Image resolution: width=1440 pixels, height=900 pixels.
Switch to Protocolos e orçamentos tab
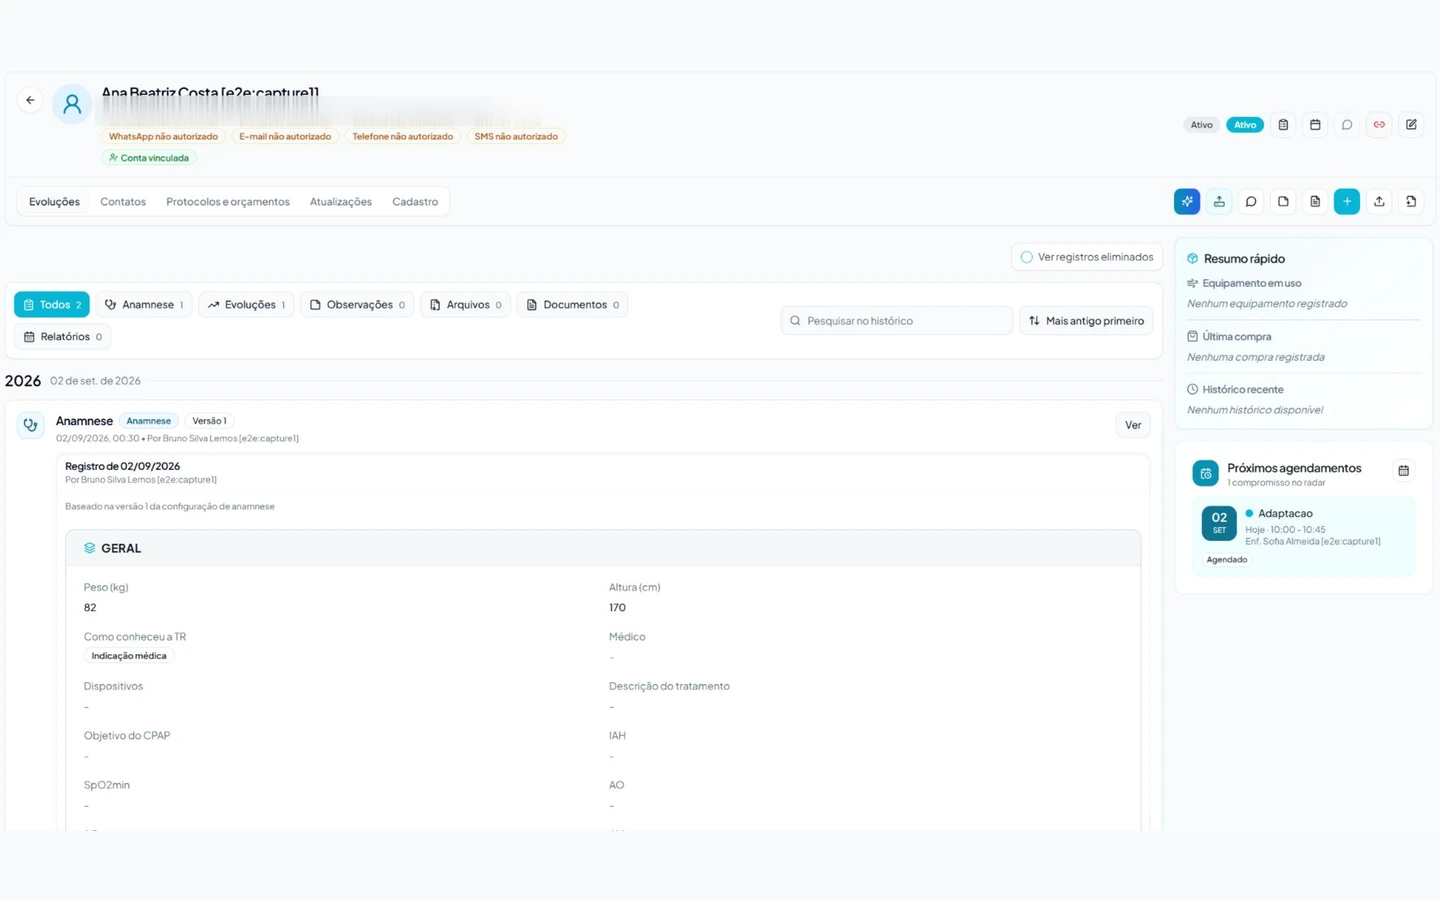click(x=228, y=202)
